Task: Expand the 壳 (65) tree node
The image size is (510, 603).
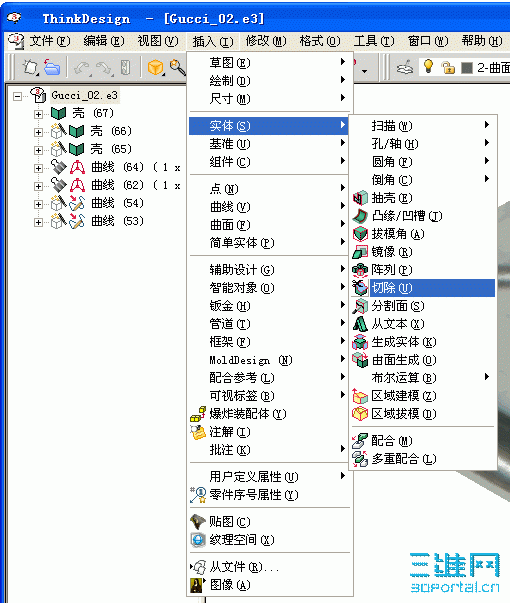Action: click(38, 150)
